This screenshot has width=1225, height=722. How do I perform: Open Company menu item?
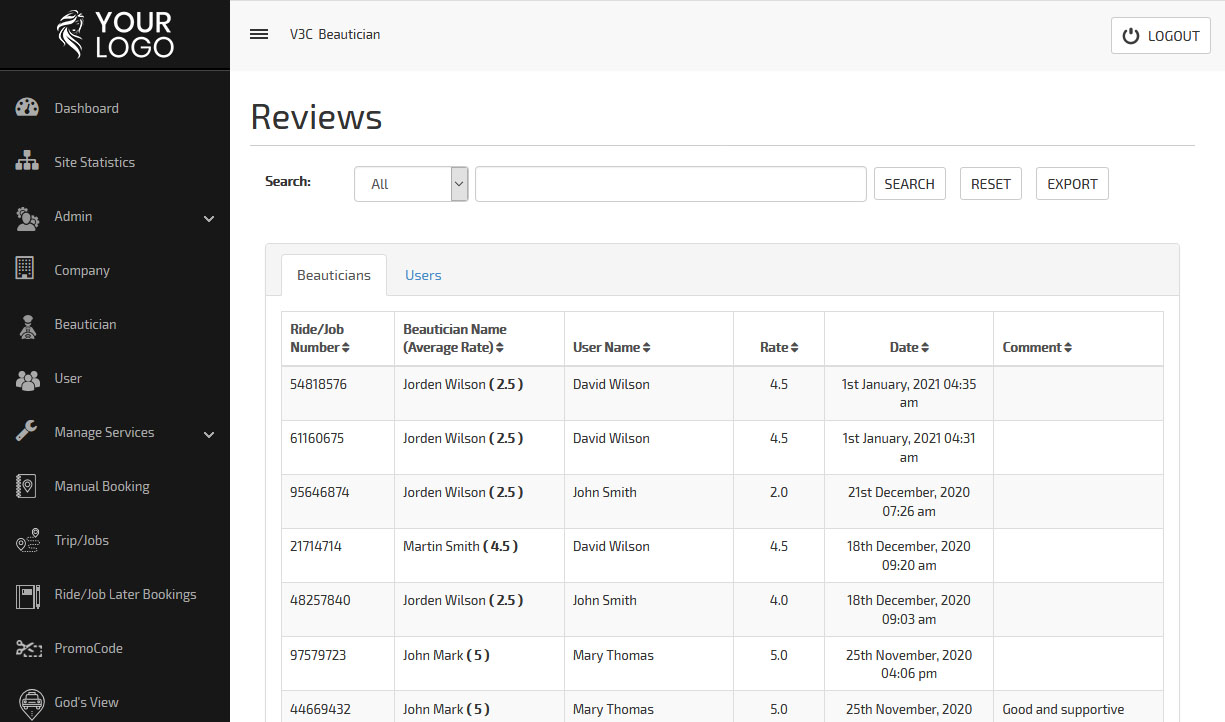pos(115,270)
